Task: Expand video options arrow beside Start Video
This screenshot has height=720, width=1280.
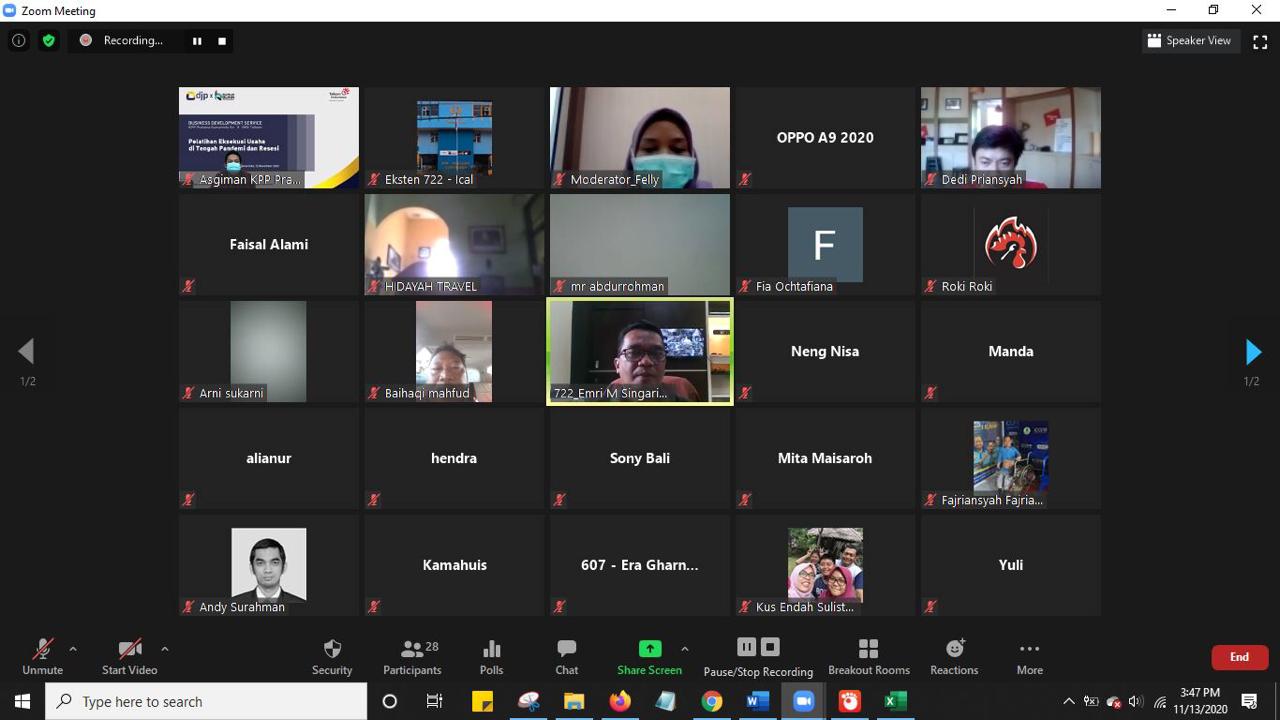Action: click(x=165, y=649)
